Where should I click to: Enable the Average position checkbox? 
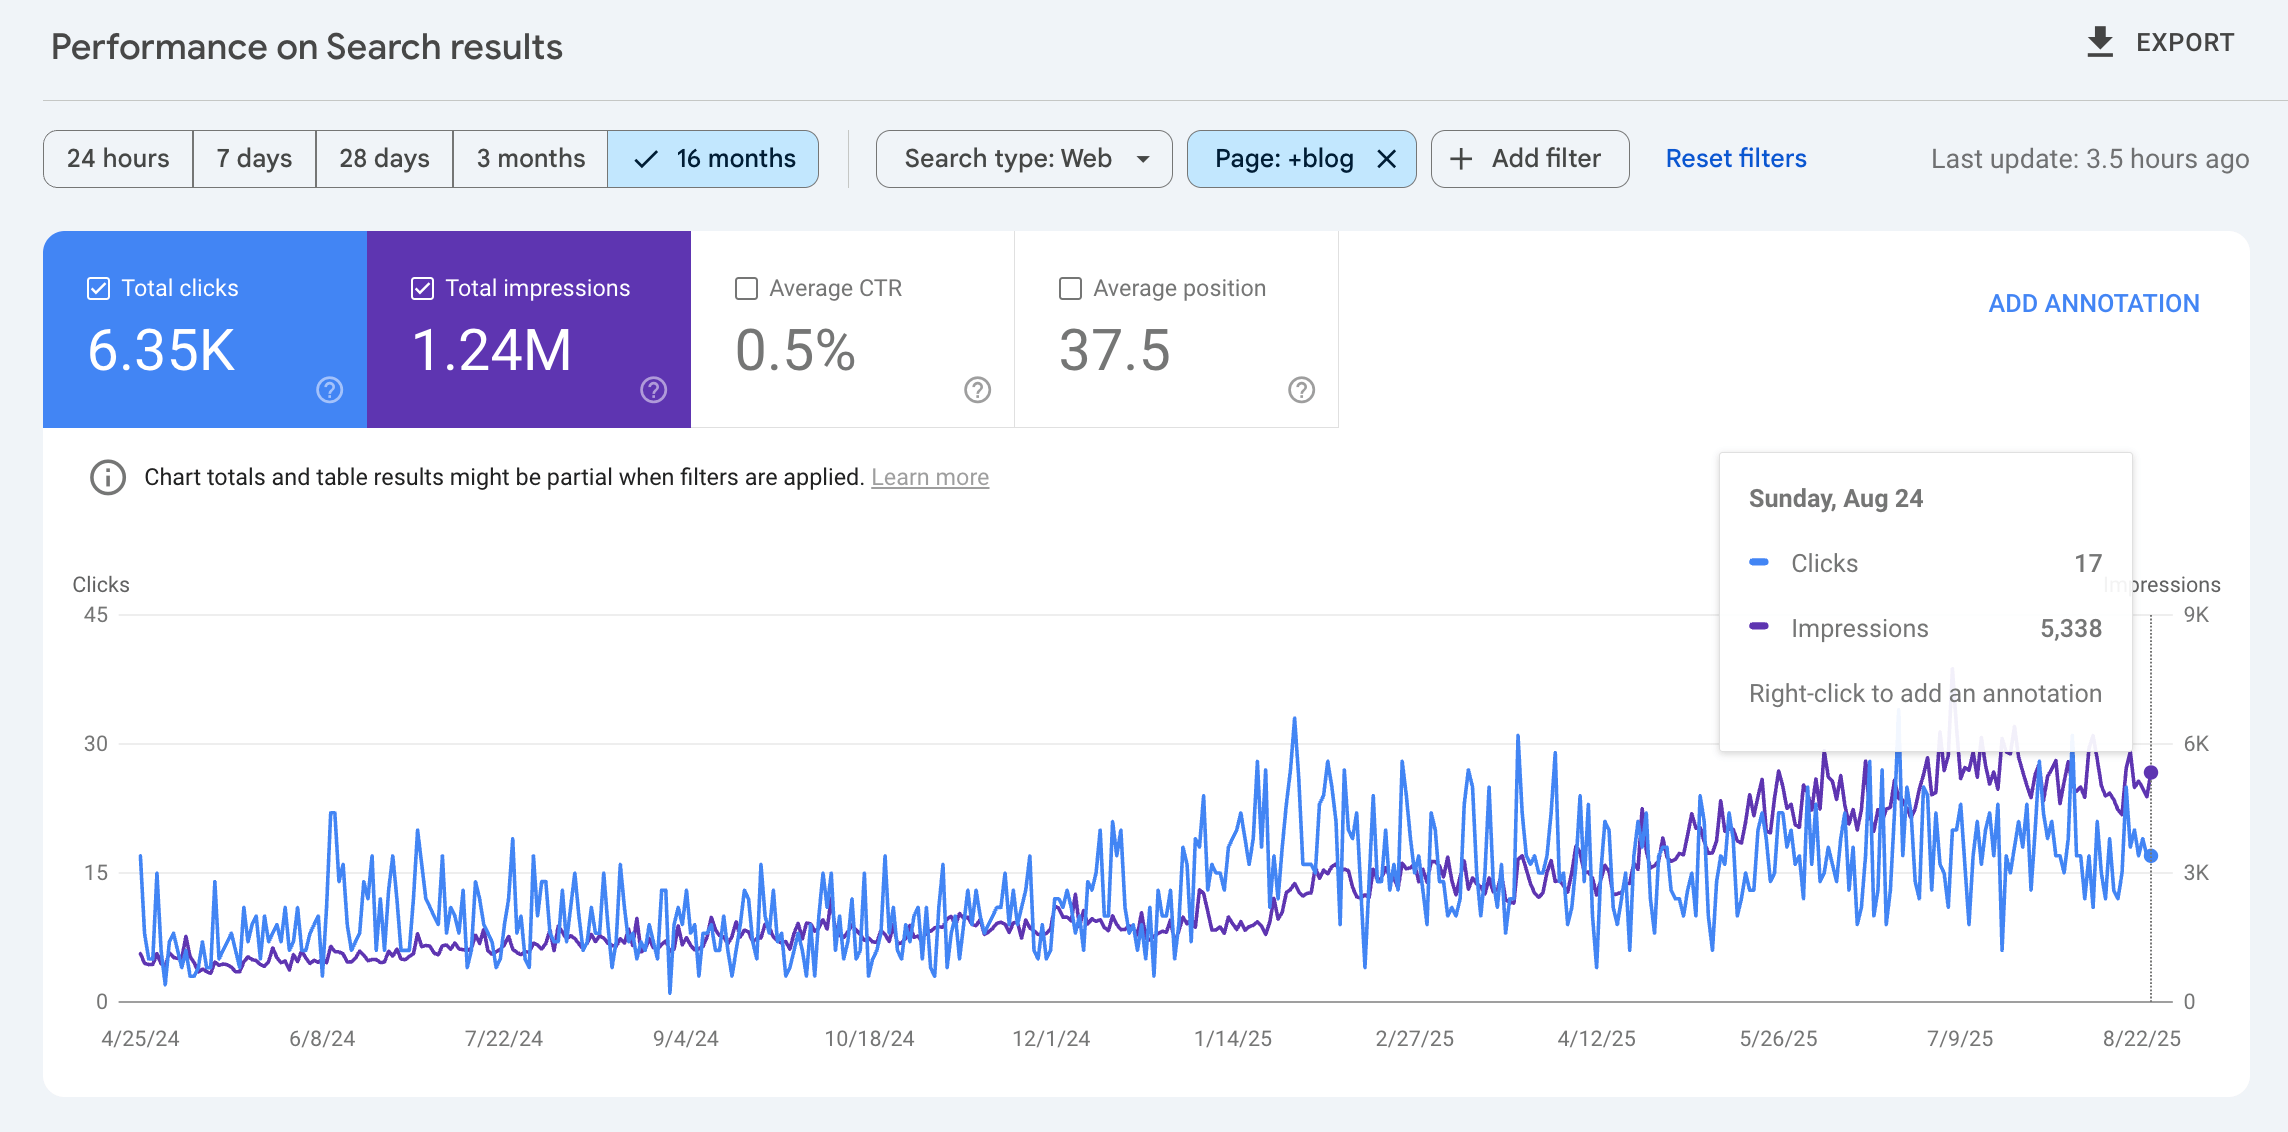(x=1070, y=289)
